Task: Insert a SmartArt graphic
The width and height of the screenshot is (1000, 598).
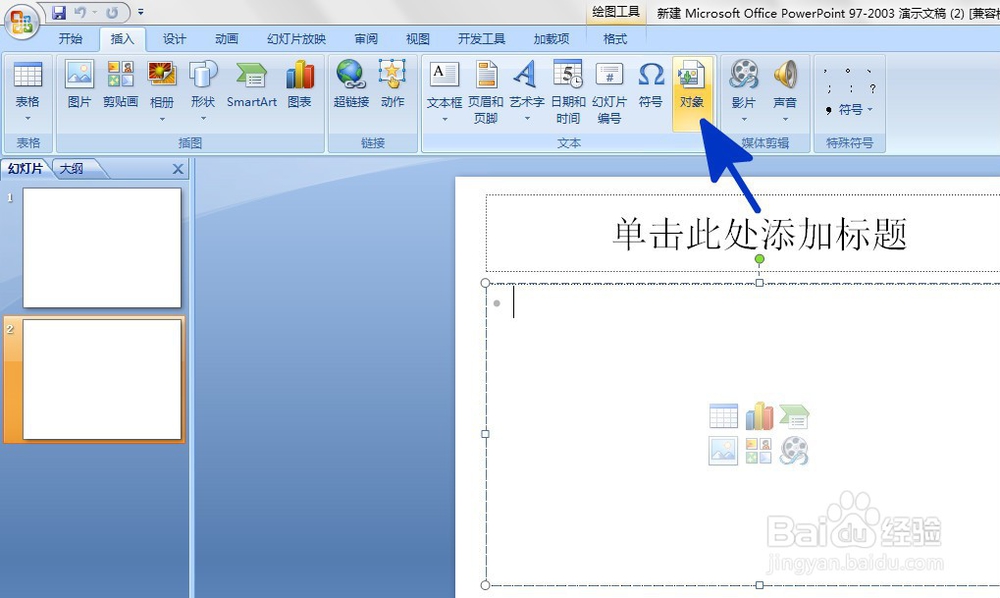Action: point(252,84)
